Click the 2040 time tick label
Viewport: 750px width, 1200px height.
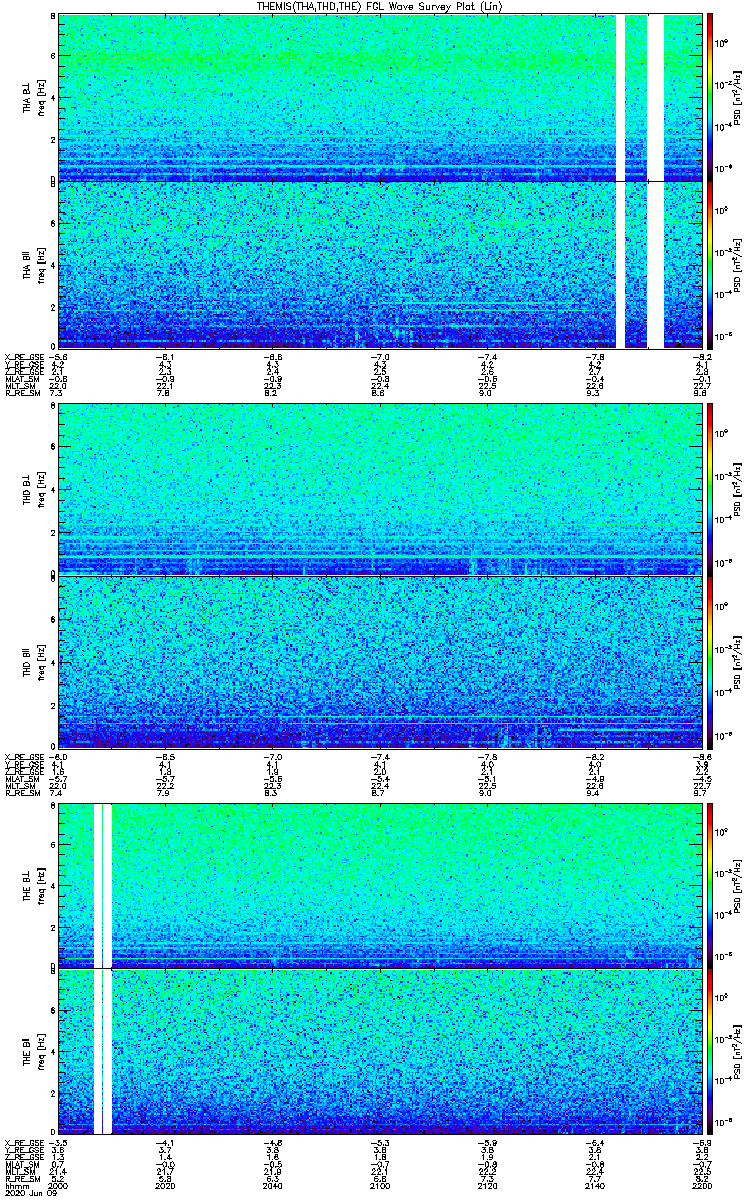273,1185
